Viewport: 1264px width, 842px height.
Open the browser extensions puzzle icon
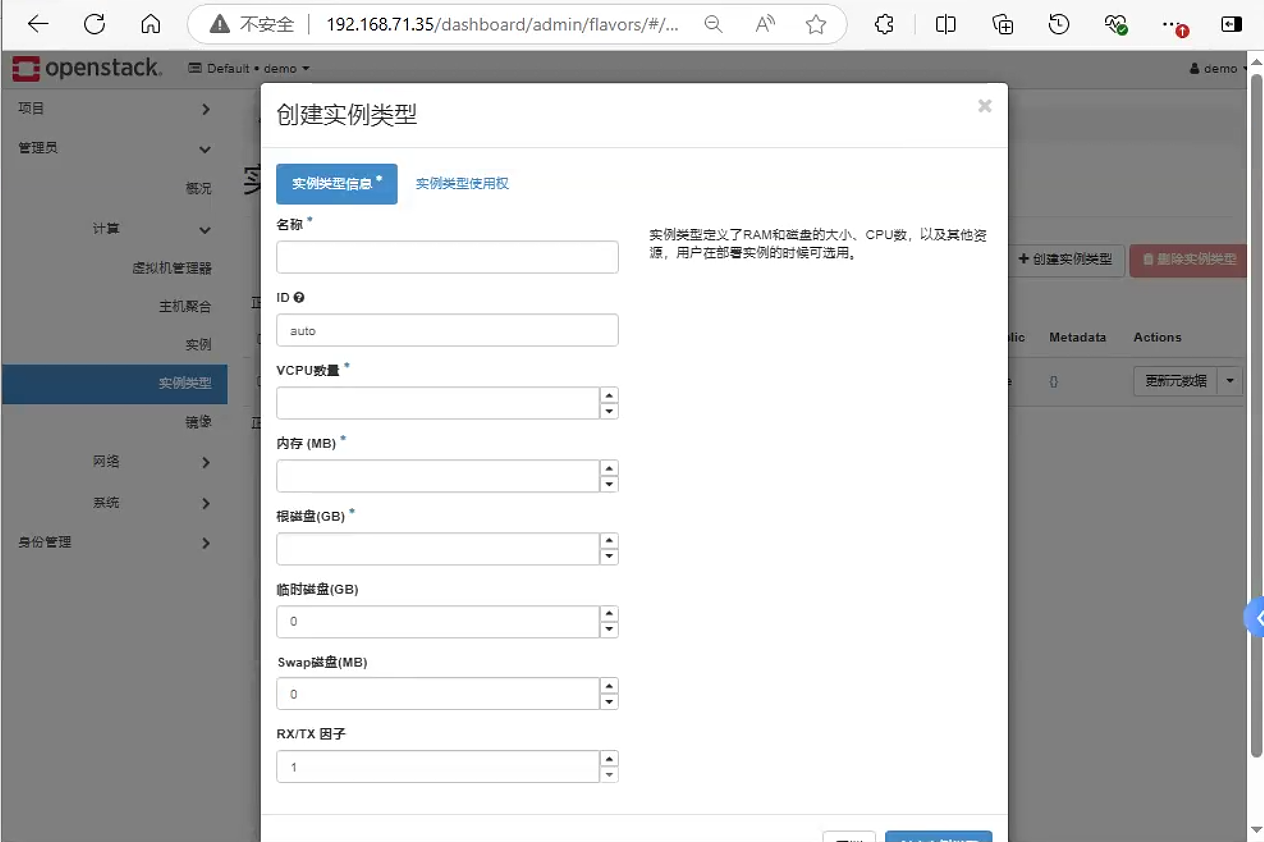point(884,25)
